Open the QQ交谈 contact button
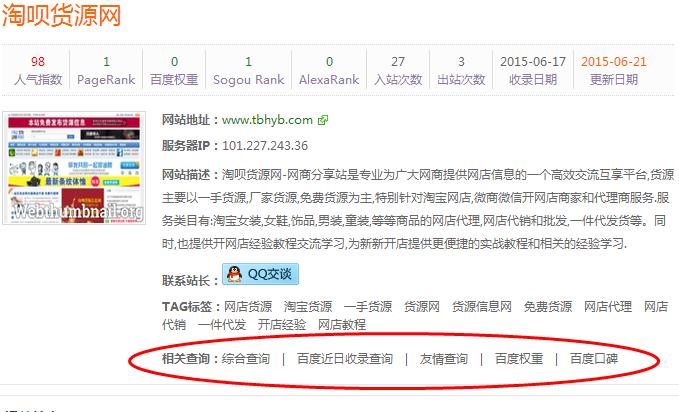This screenshot has height=412, width=679. point(260,274)
